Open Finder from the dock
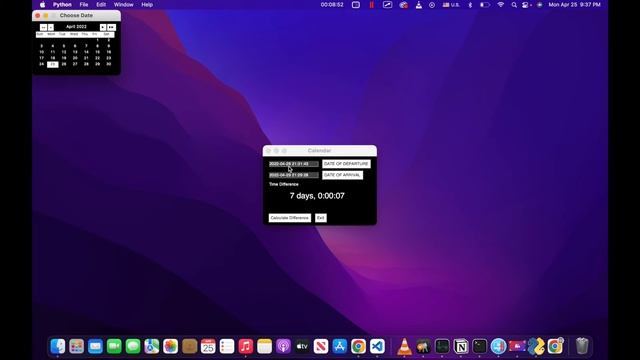 click(58, 346)
